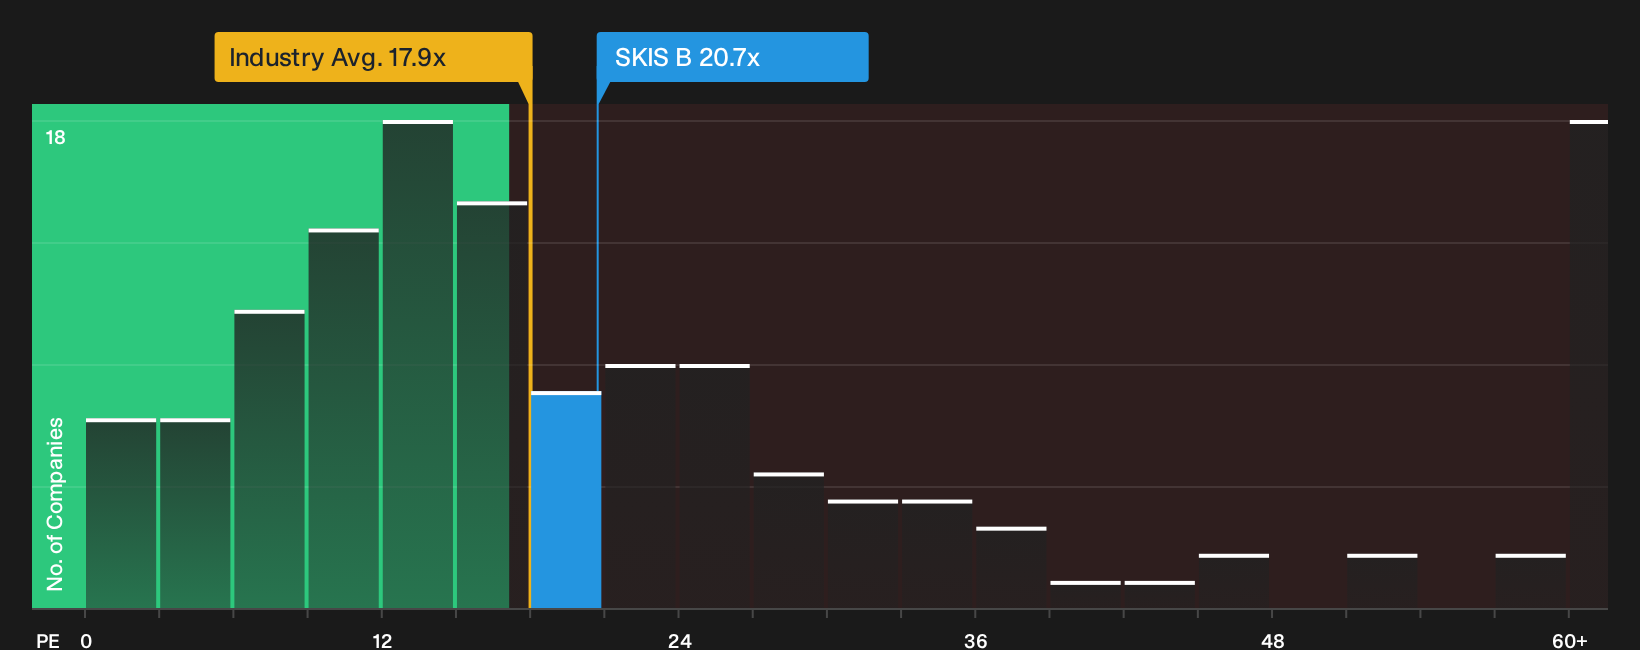Click the SKIS B 20.7x label
Image resolution: width=1640 pixels, height=650 pixels.
pos(732,57)
